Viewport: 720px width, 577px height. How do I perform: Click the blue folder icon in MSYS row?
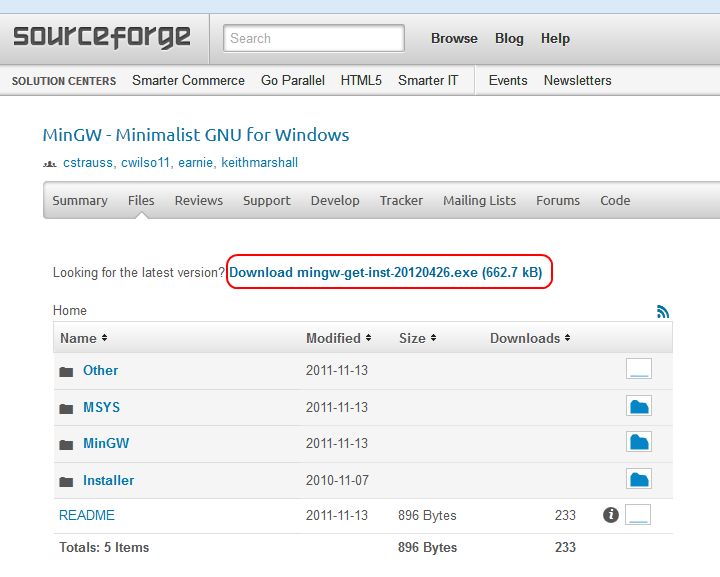tap(639, 406)
